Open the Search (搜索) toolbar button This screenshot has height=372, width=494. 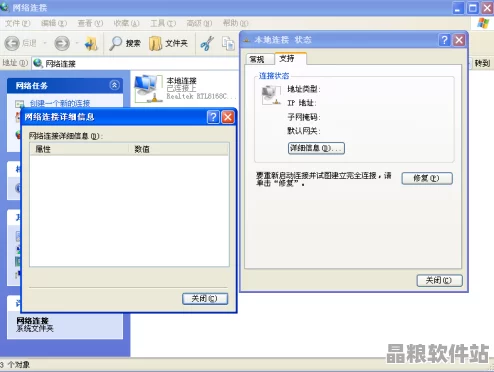point(125,43)
